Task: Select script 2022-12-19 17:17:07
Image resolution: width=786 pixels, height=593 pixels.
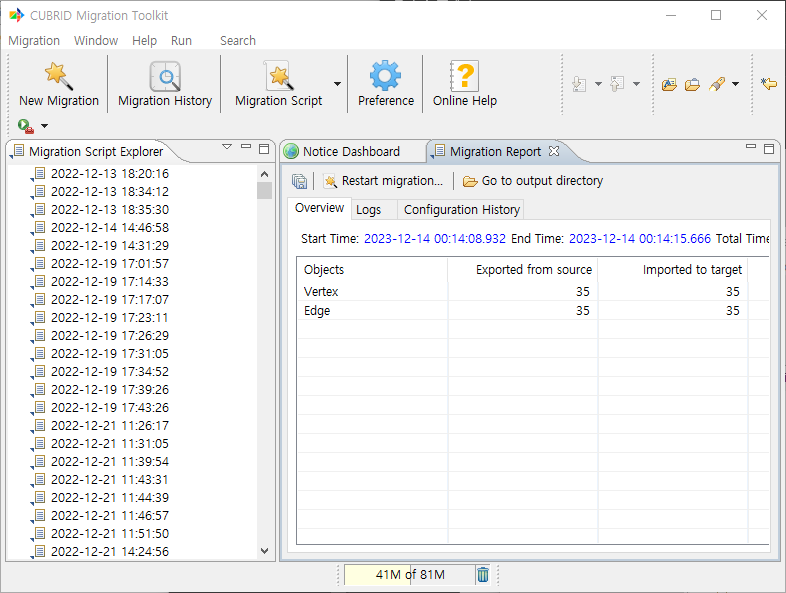Action: [x=110, y=300]
